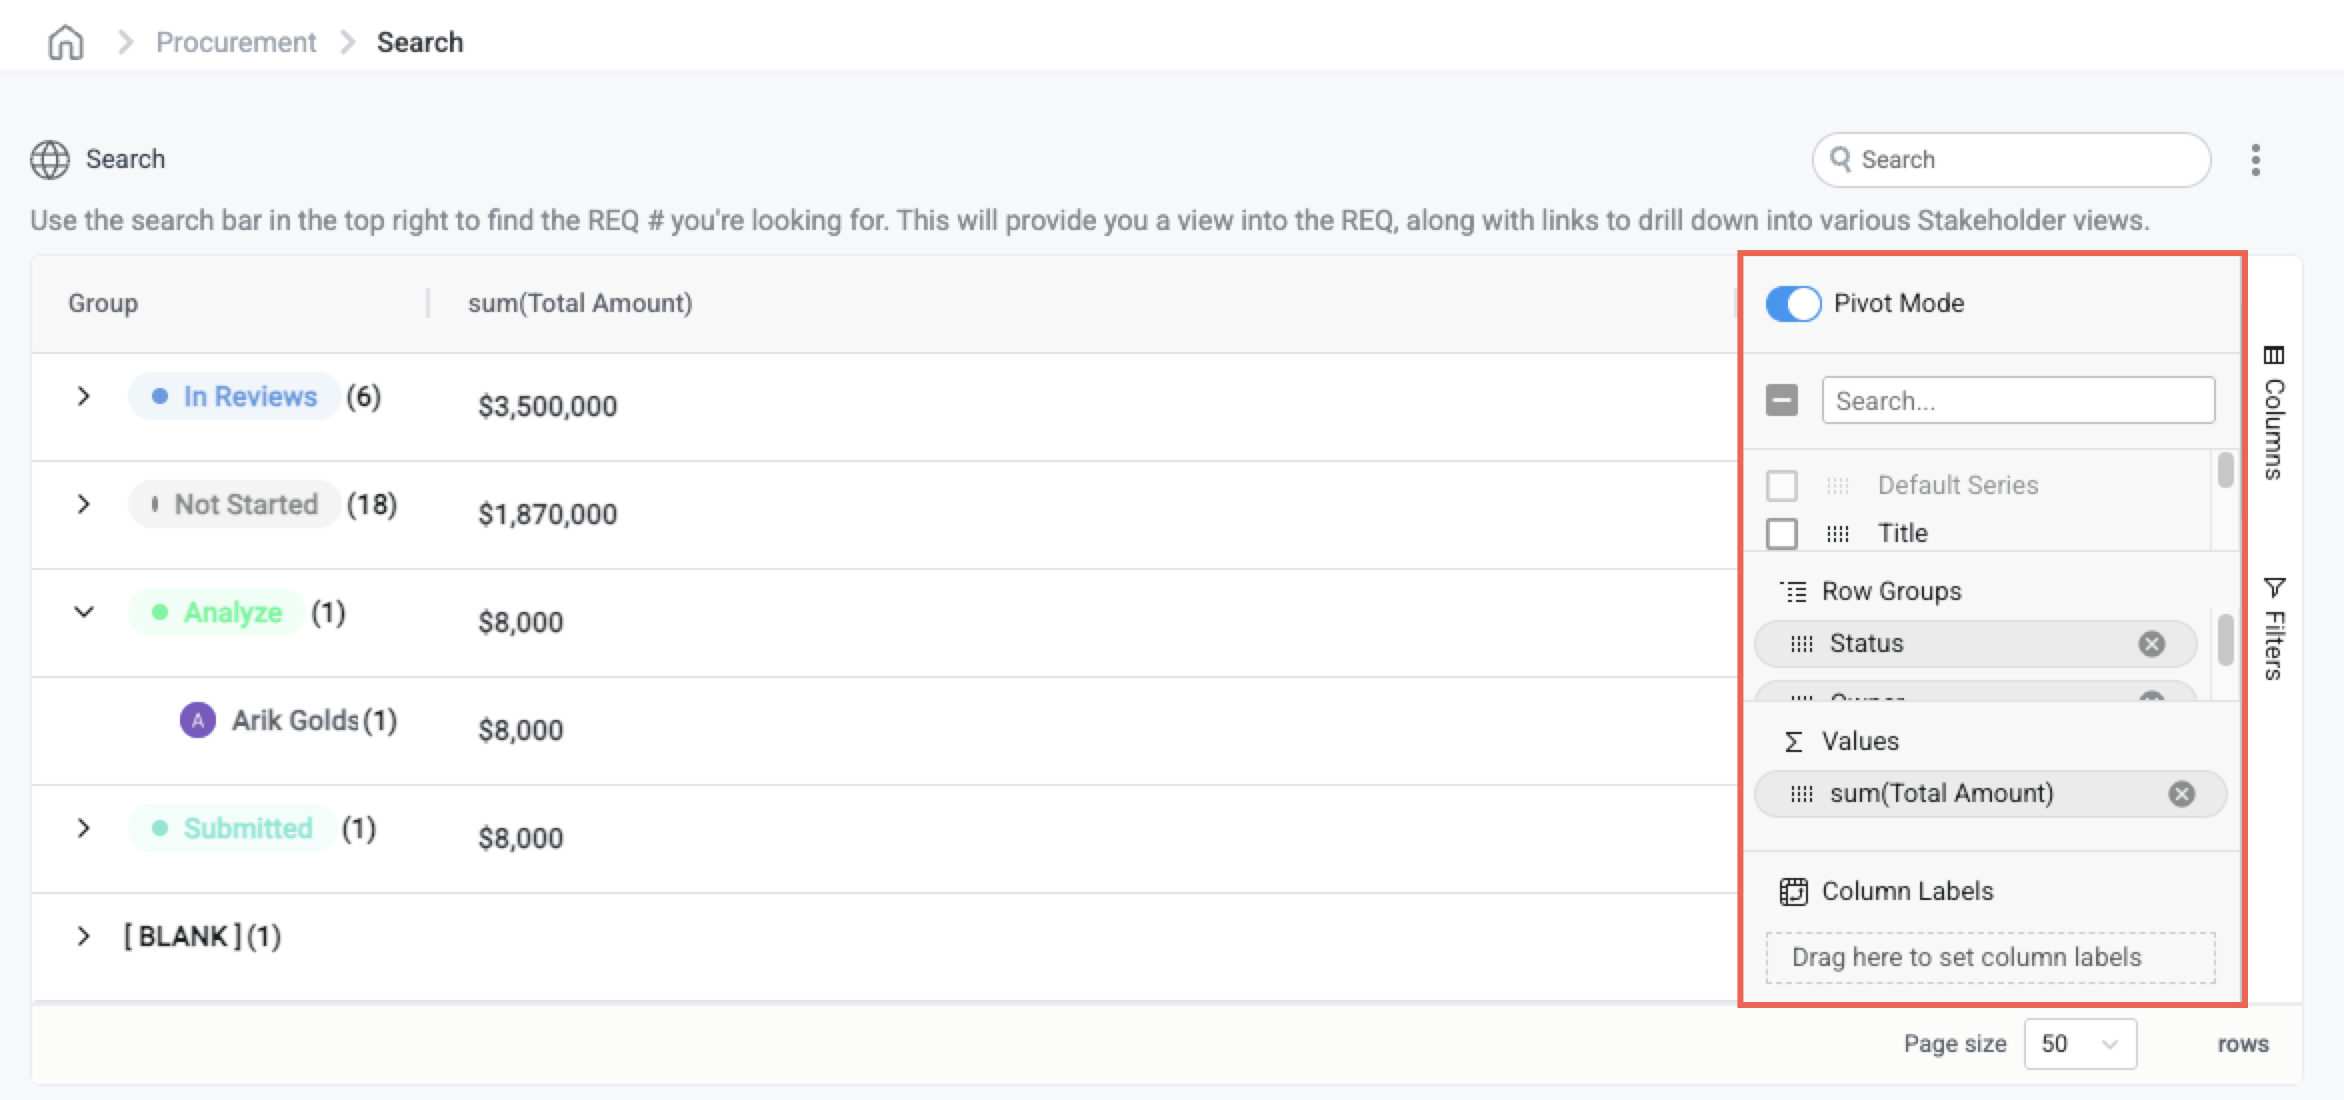Remove Status from Row Groups
Viewport: 2344px width, 1100px height.
(x=2151, y=644)
